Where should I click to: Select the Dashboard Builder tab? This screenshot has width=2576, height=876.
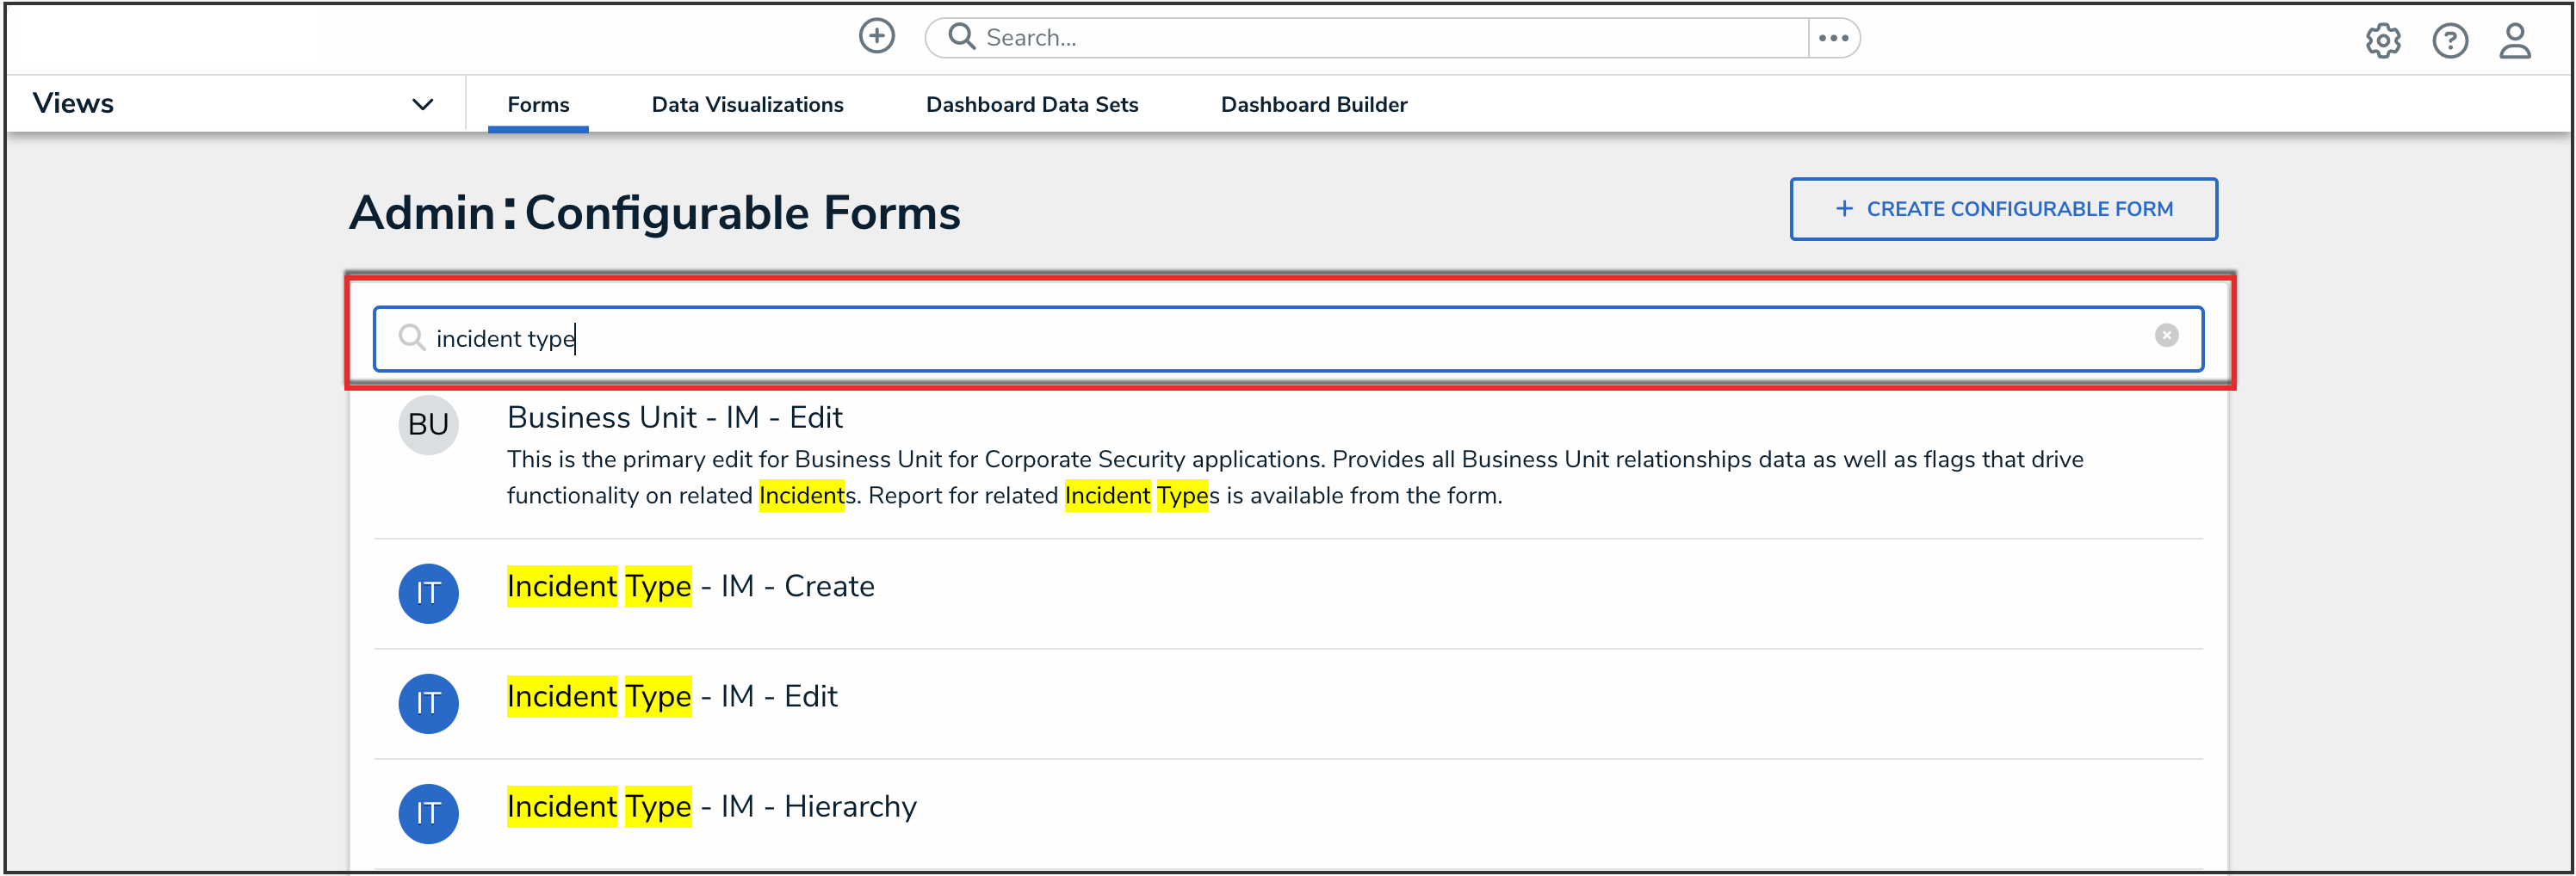point(1313,105)
